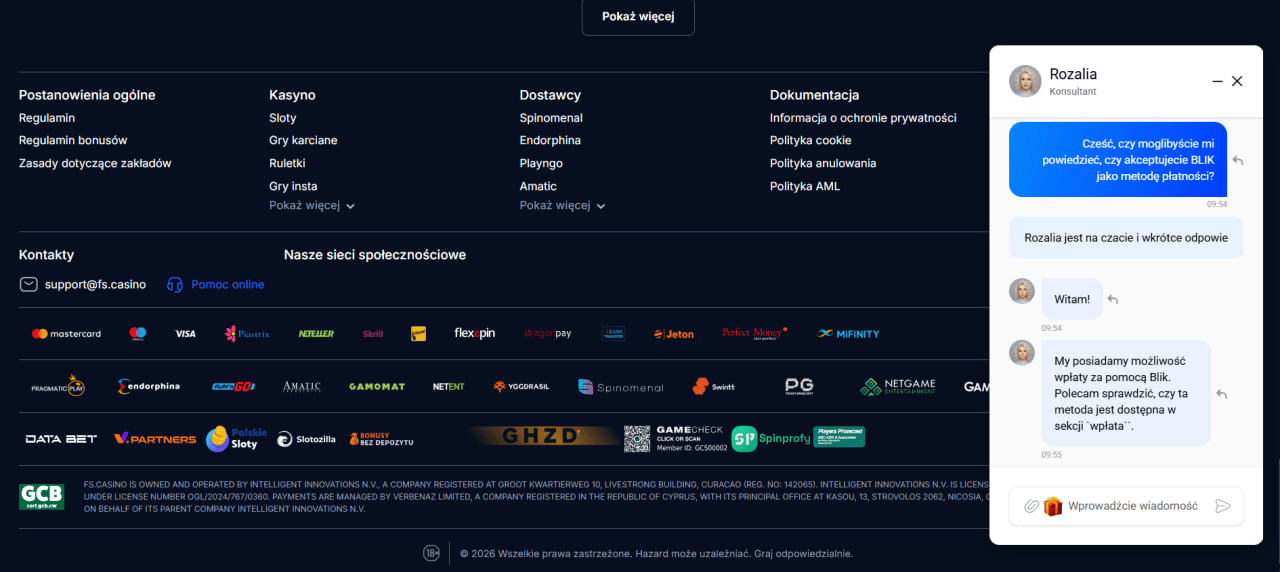Open the Gry insta link
The image size is (1280, 572).
pos(293,186)
